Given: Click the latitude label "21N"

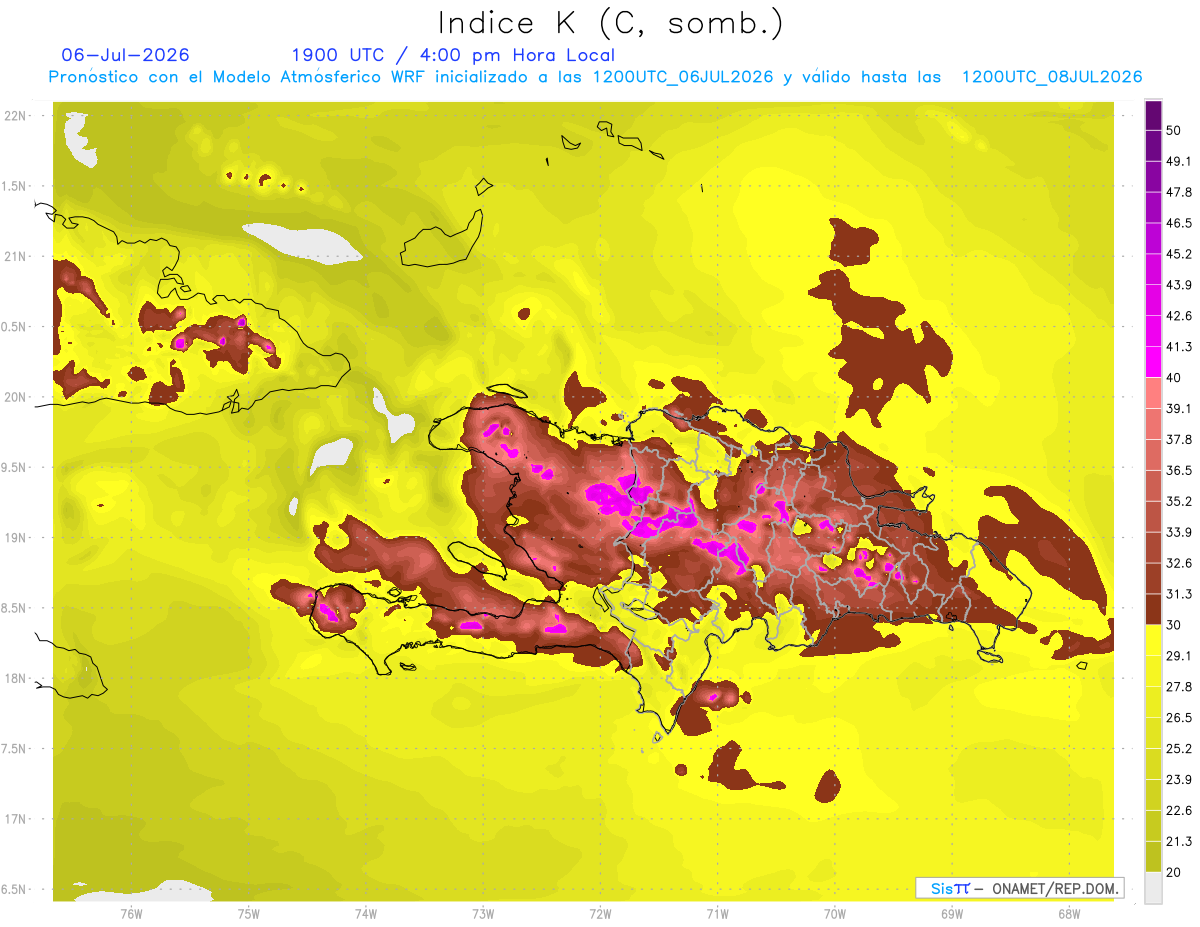Looking at the screenshot, I should pos(16,257).
